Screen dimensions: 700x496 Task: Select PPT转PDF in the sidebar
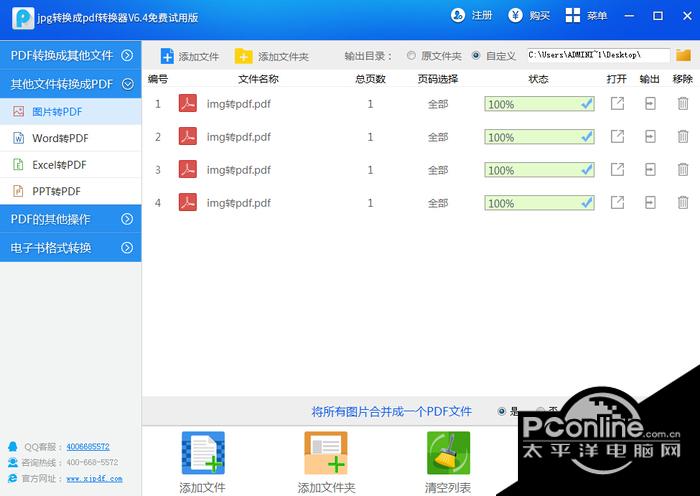click(71, 192)
